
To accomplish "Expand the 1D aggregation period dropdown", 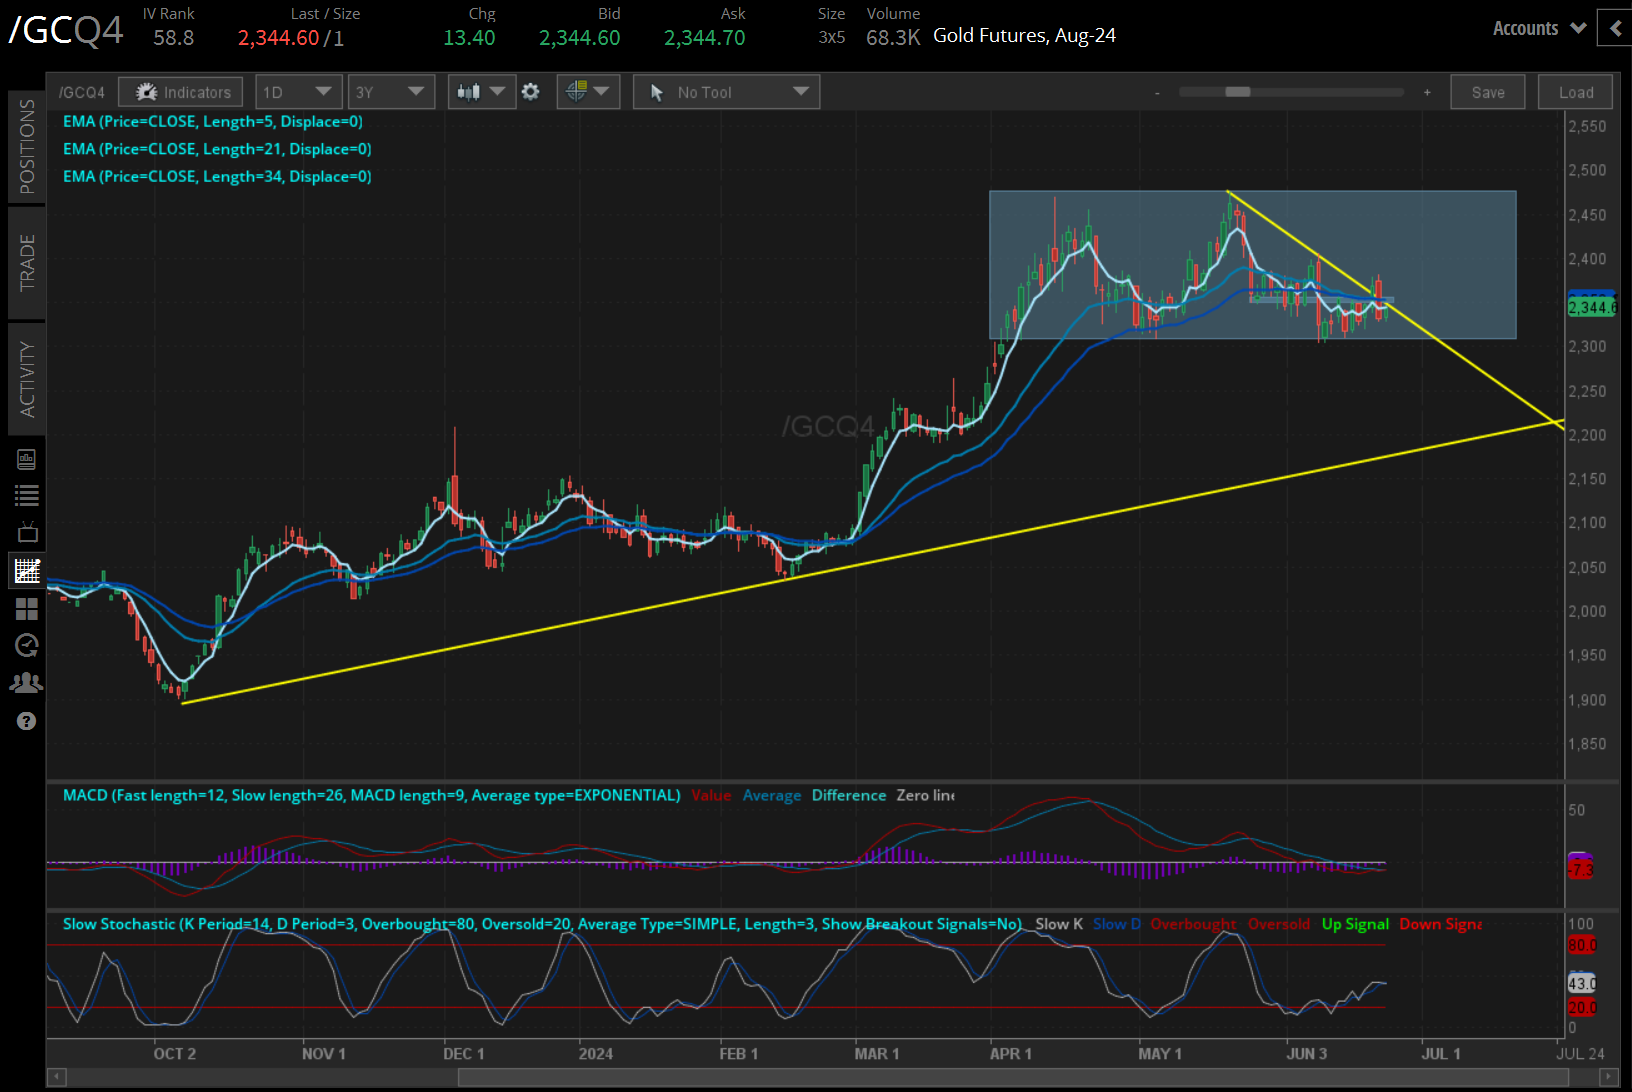I will coord(298,92).
